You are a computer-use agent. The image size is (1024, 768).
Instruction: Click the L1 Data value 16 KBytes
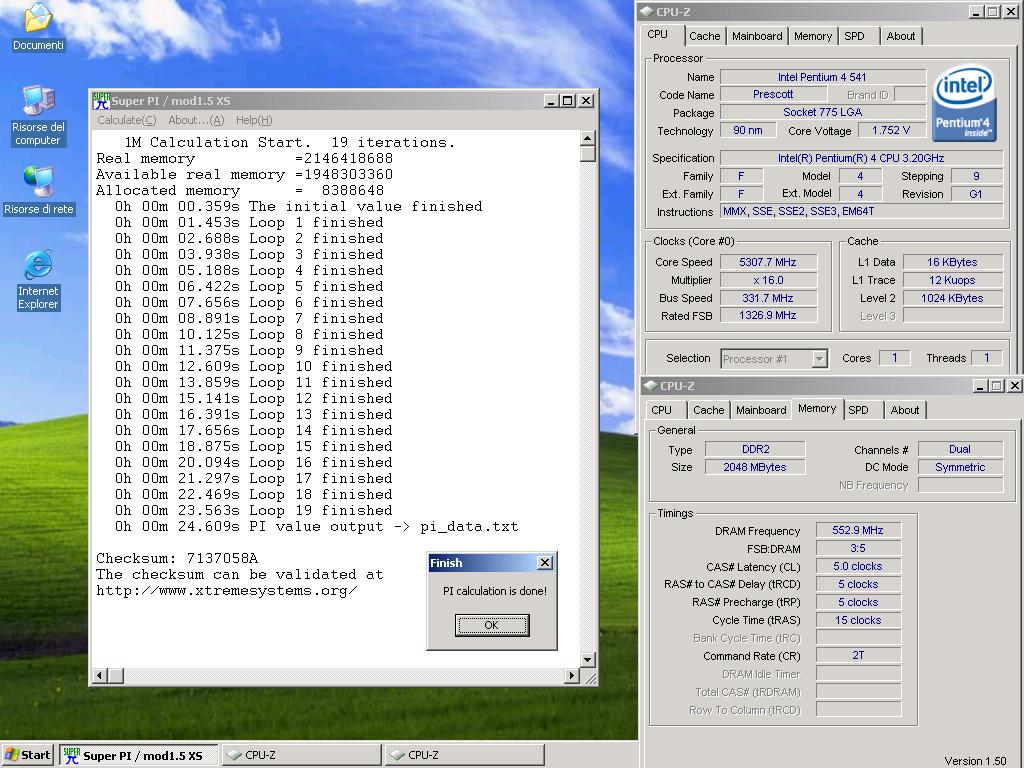coord(952,262)
